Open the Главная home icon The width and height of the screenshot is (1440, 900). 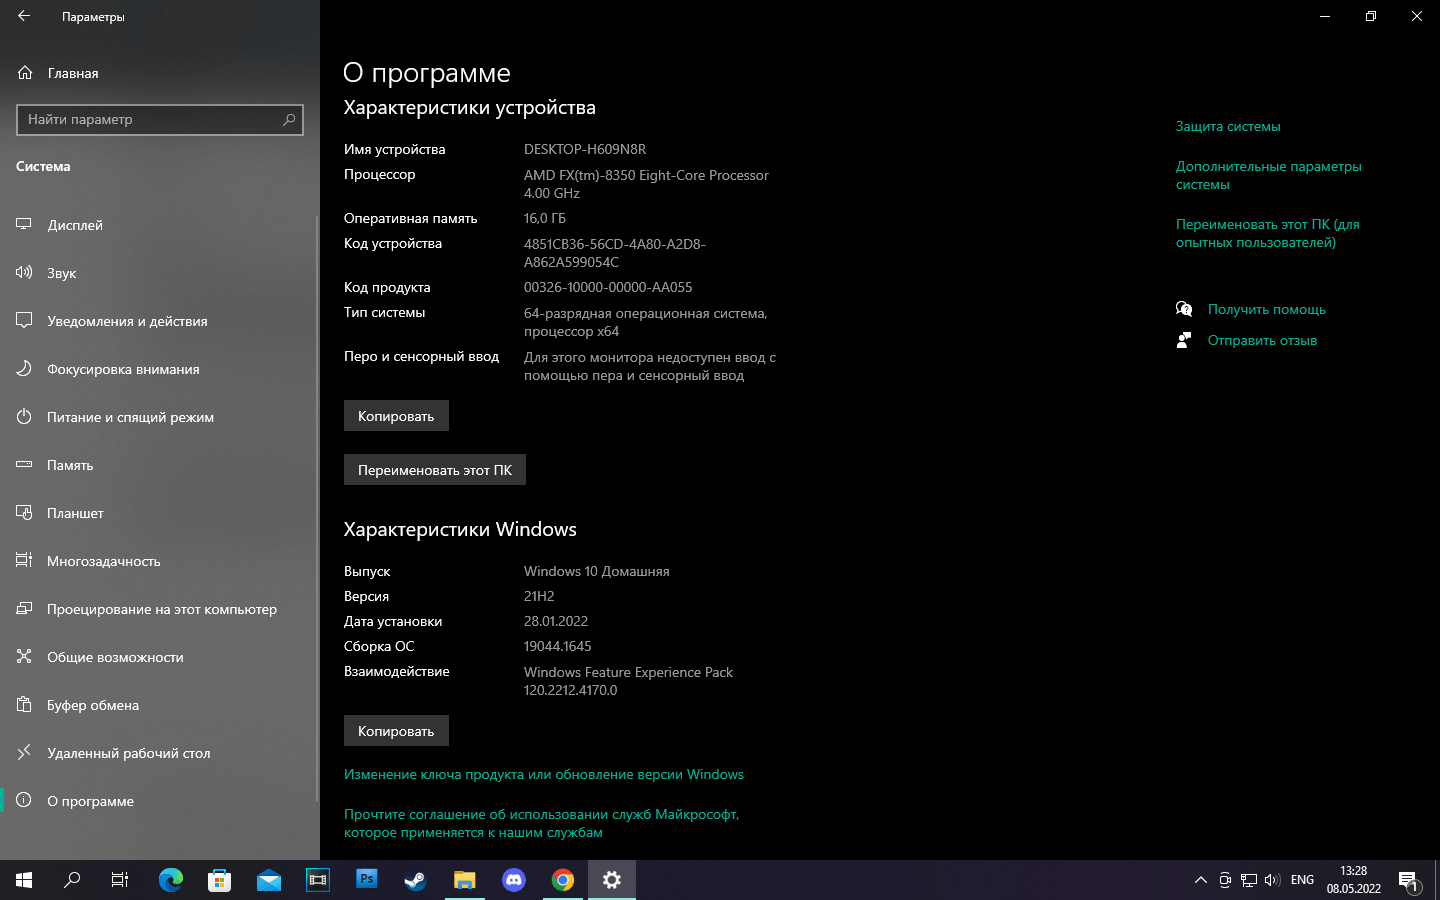point(25,73)
